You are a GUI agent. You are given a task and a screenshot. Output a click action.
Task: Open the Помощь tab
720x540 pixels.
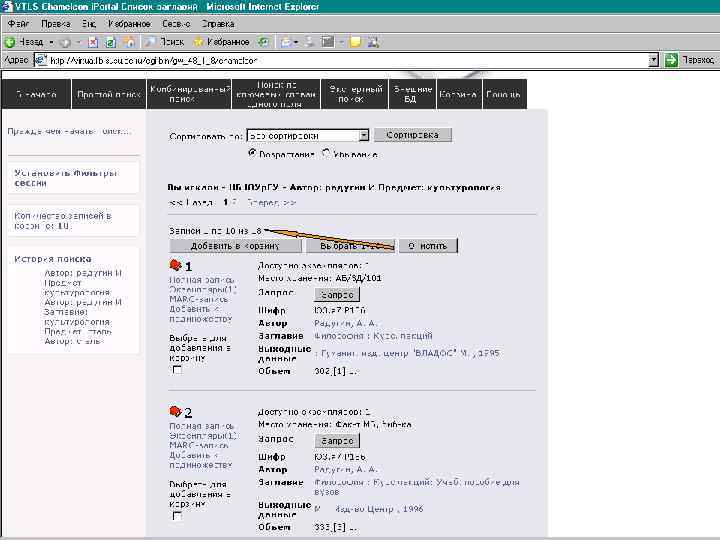pyautogui.click(x=504, y=94)
